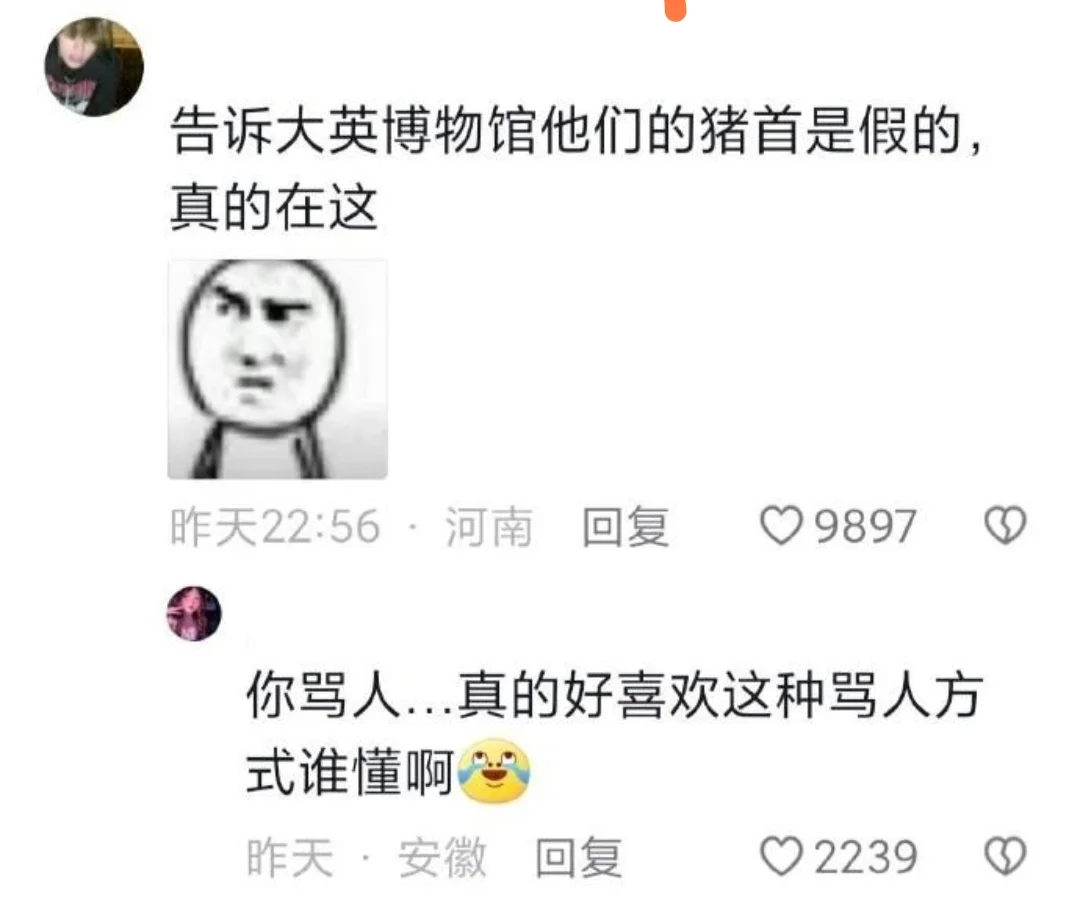Select the reply text starting 你骂人
The height and width of the screenshot is (905, 1080).
[x=614, y=734]
